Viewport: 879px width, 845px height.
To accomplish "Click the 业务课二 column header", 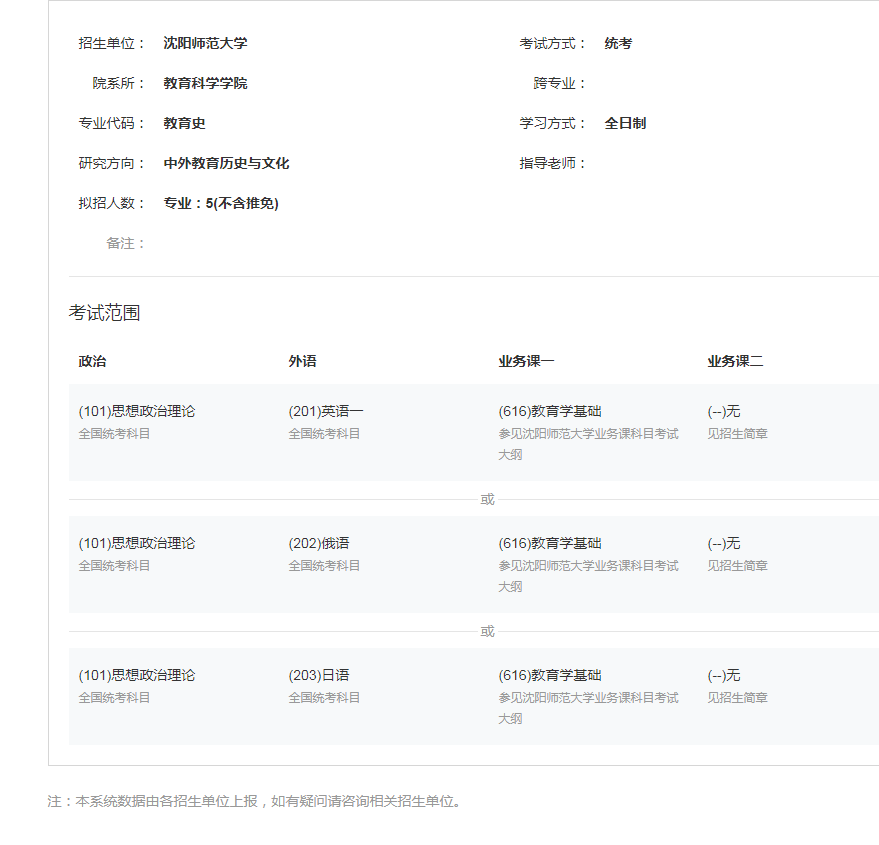I will (x=735, y=361).
